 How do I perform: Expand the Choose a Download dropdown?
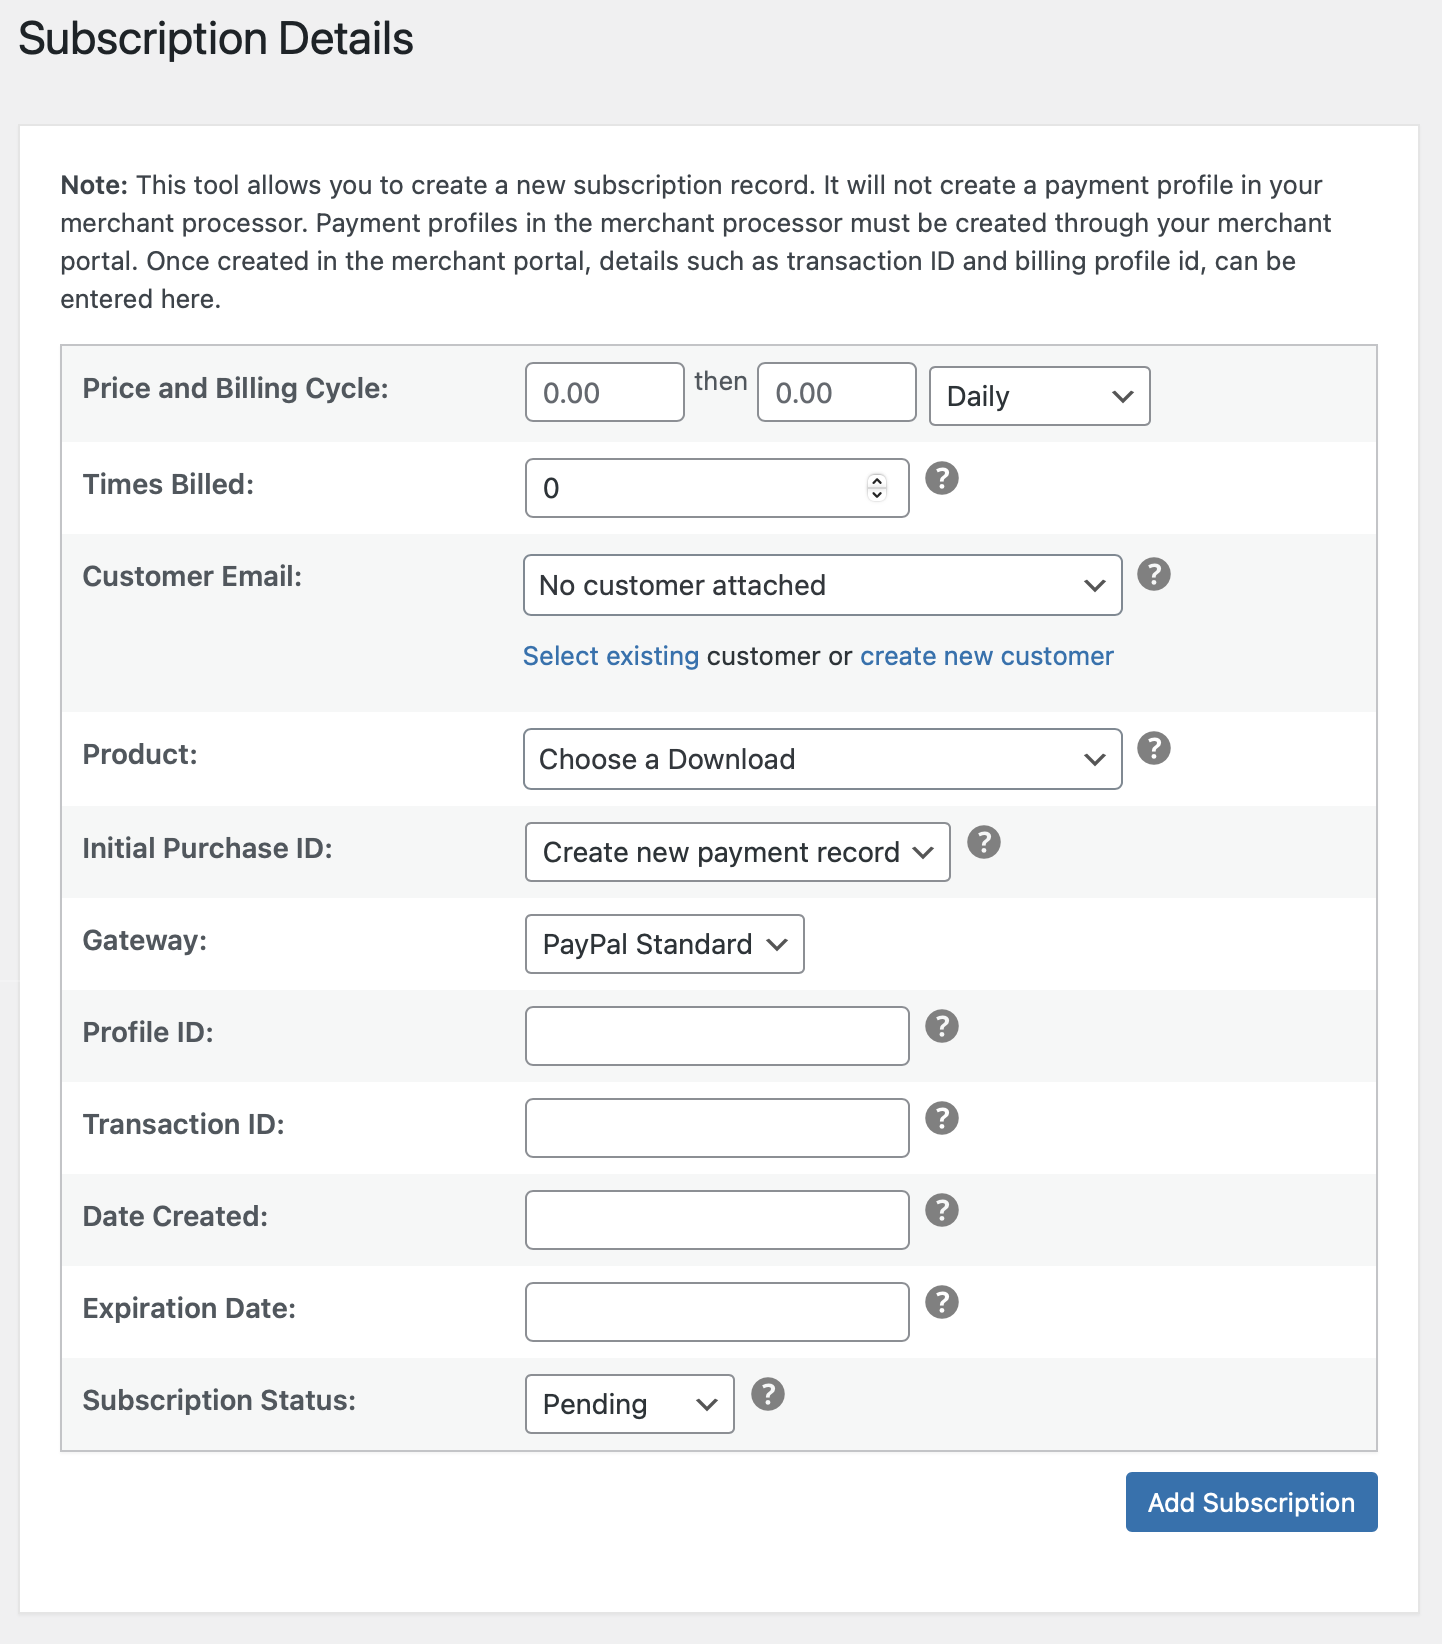[x=822, y=760]
